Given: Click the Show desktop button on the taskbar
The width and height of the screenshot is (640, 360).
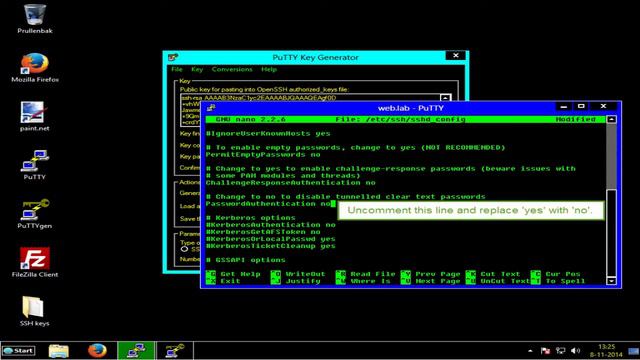Looking at the screenshot, I should [x=634, y=351].
